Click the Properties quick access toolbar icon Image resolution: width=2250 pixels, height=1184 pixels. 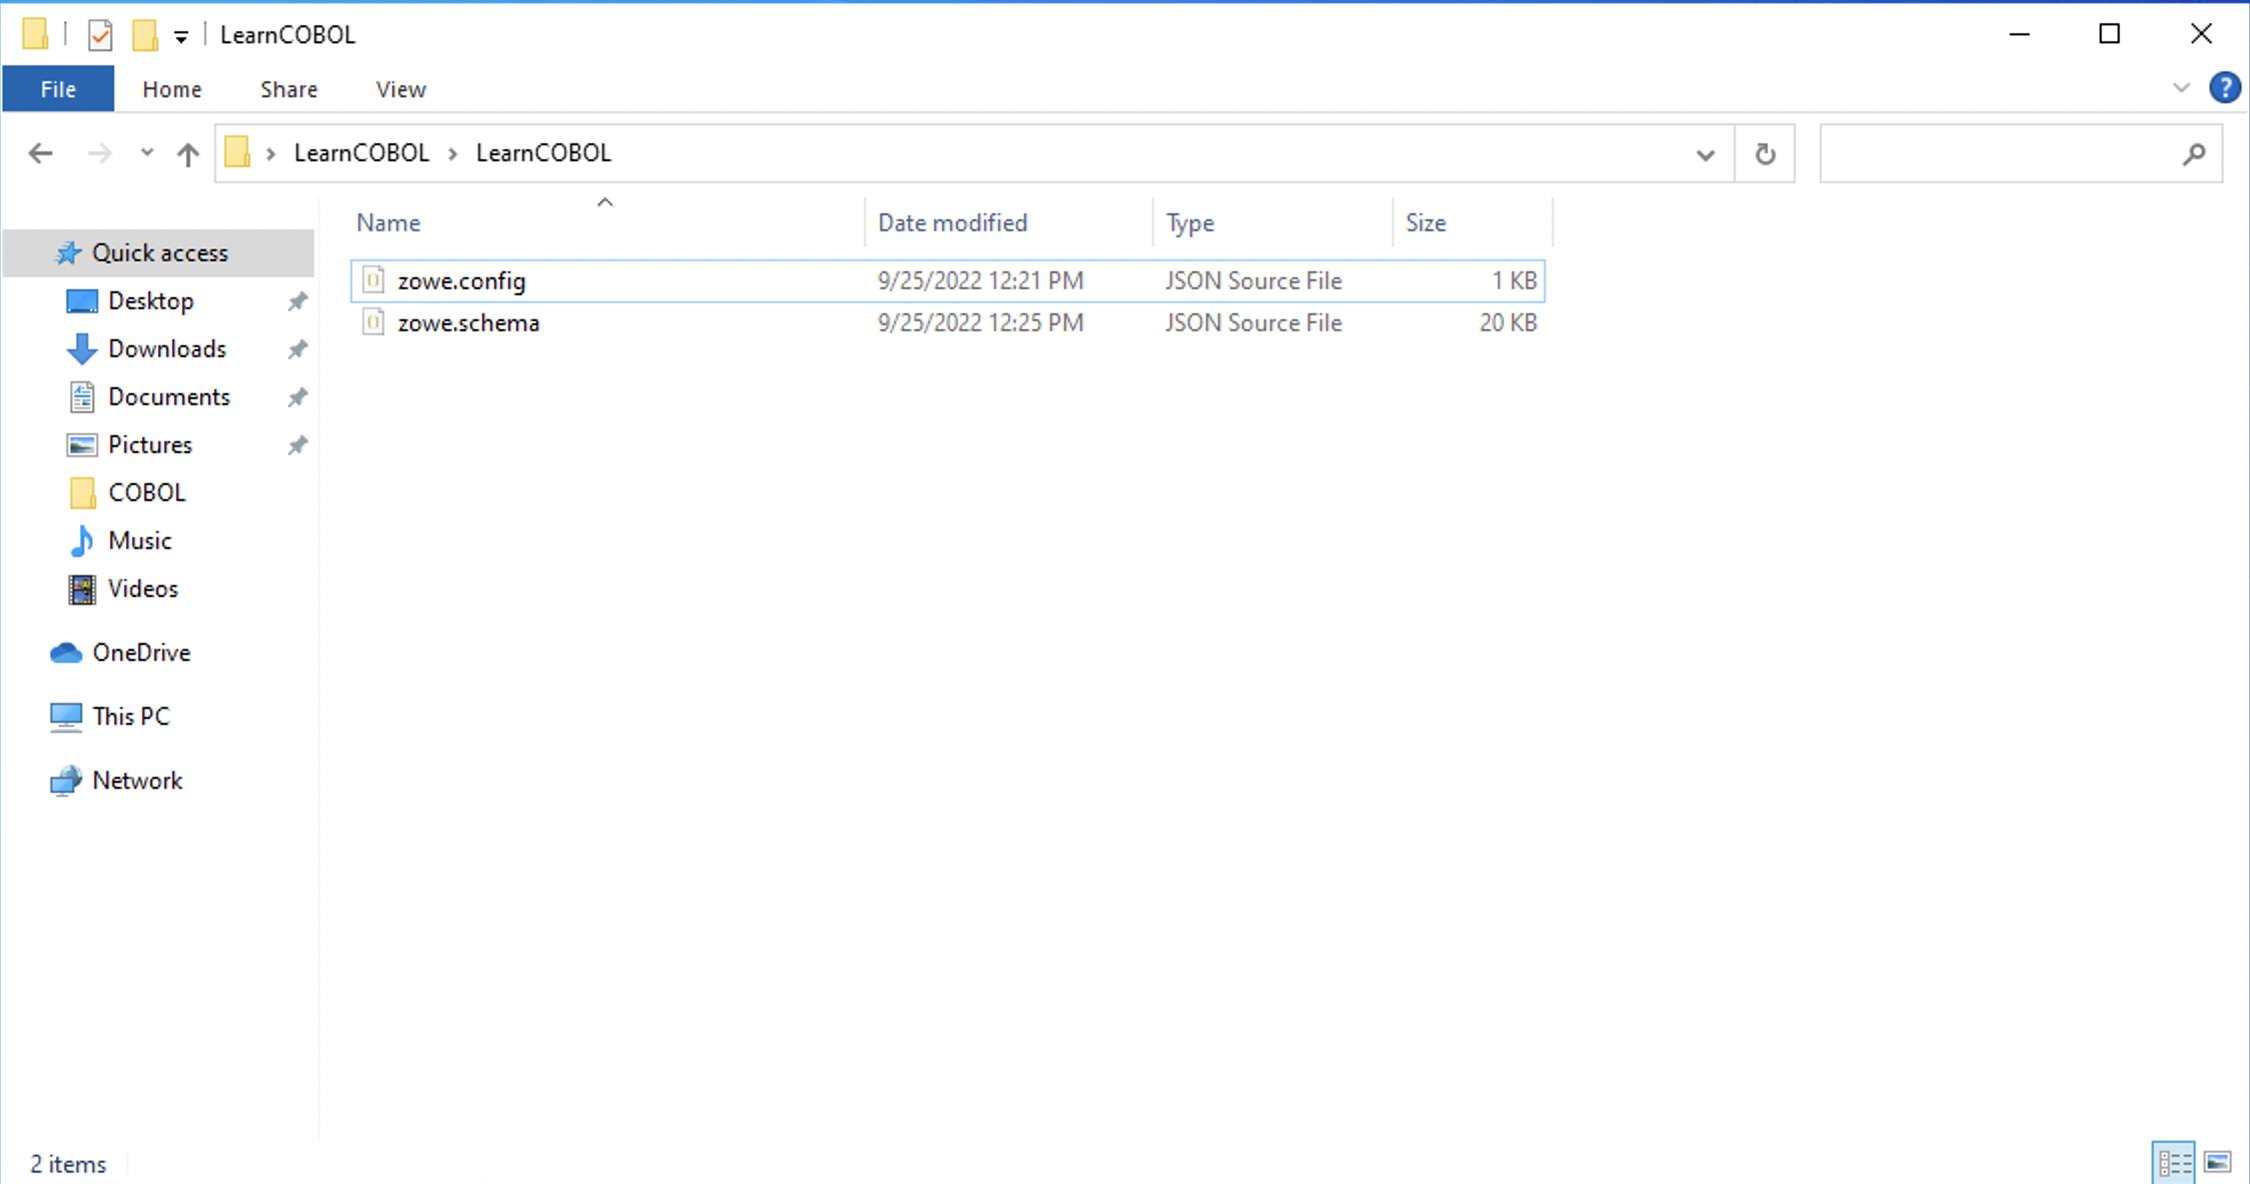point(100,35)
